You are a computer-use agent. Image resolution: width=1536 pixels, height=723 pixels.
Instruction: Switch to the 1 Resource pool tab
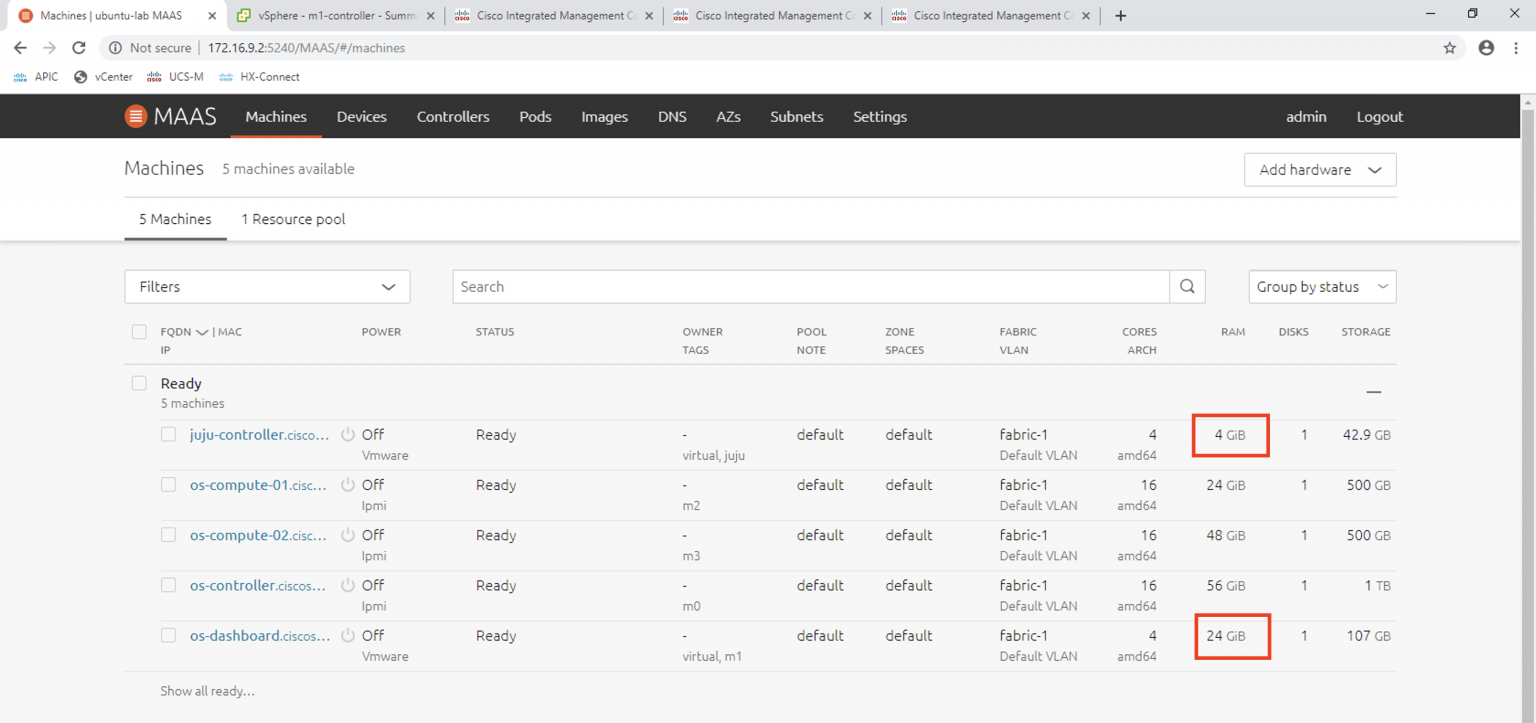click(293, 219)
